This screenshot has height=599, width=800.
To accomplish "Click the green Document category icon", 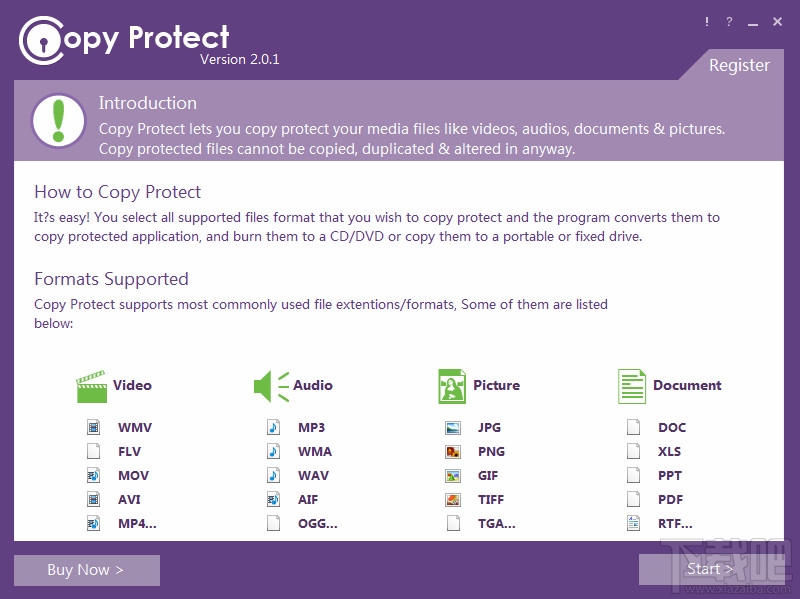I will click(x=631, y=386).
